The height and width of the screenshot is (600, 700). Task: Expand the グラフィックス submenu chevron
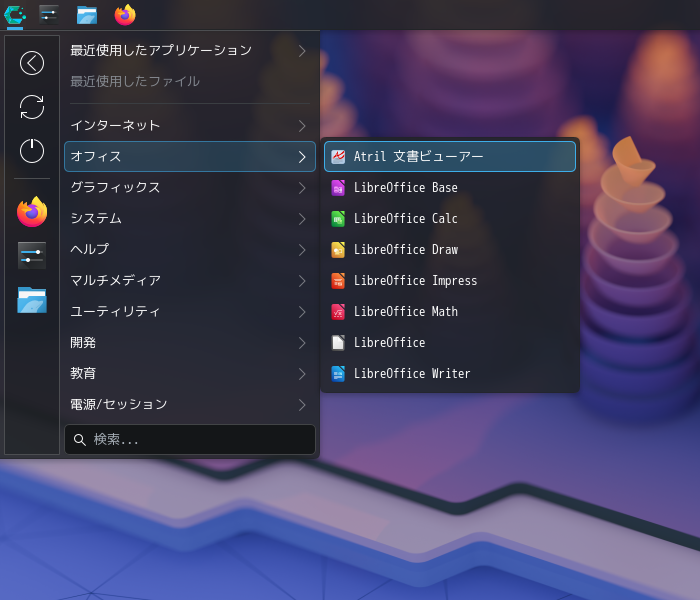coord(302,188)
